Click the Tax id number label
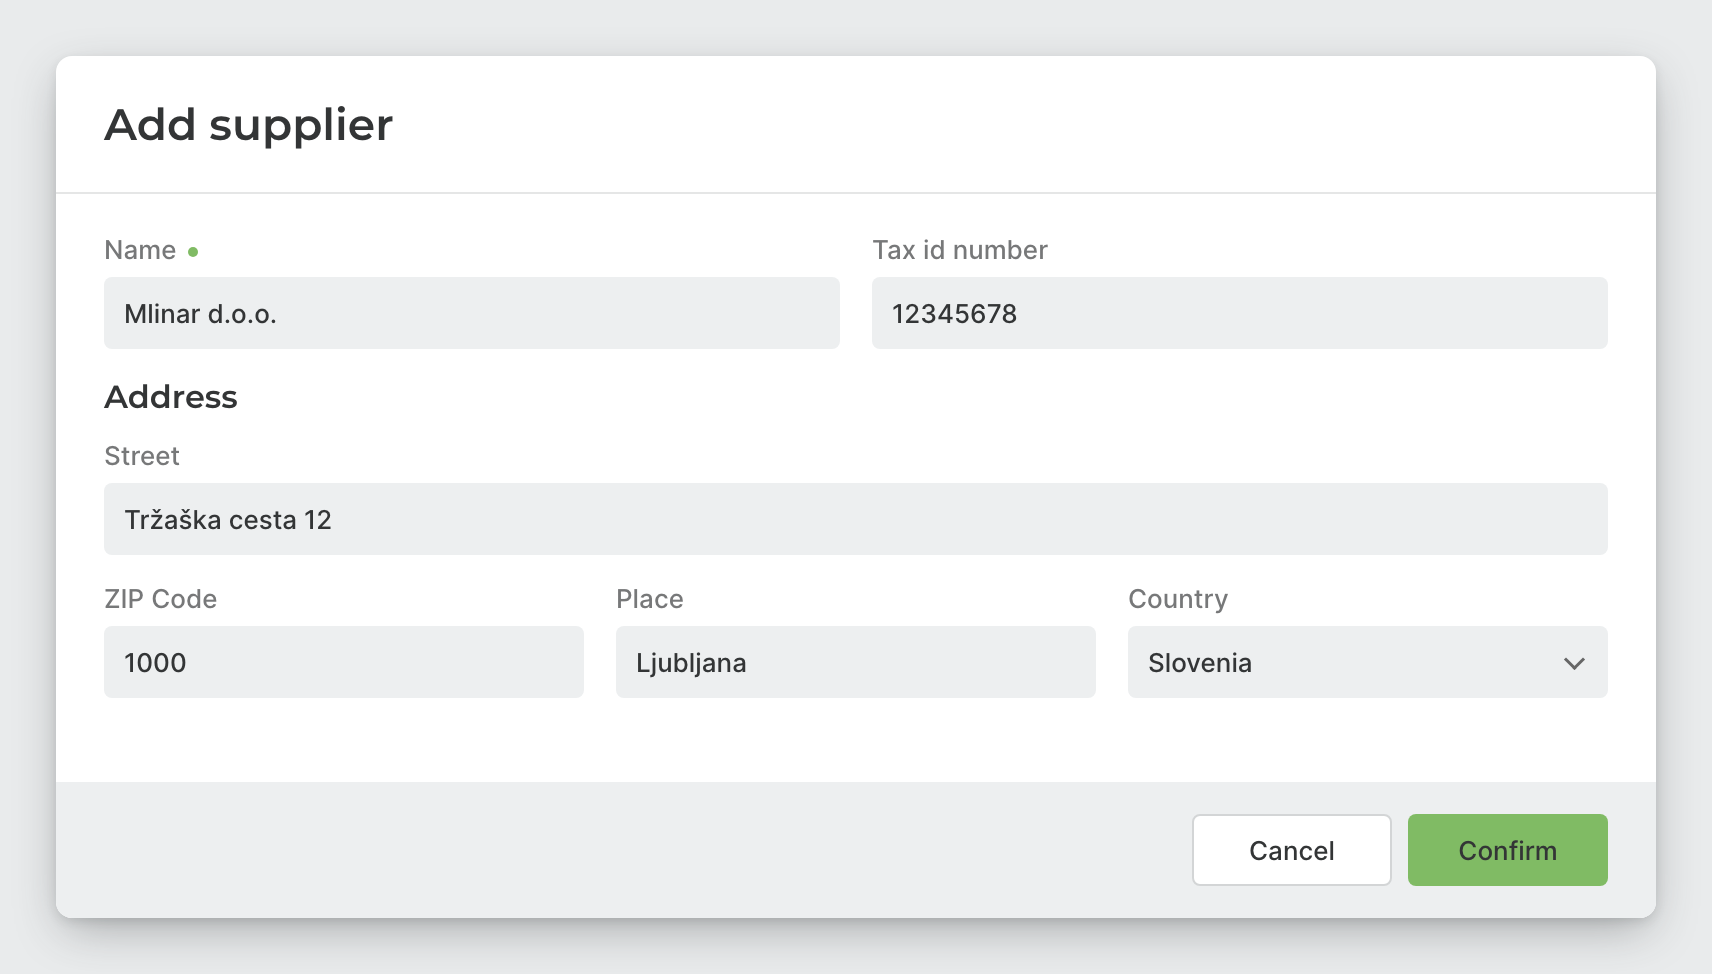This screenshot has width=1712, height=974. (x=960, y=250)
